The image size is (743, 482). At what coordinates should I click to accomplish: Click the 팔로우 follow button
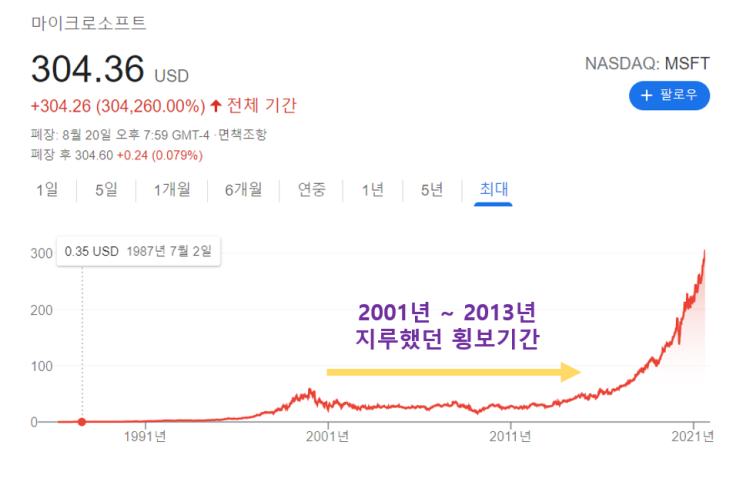click(669, 96)
